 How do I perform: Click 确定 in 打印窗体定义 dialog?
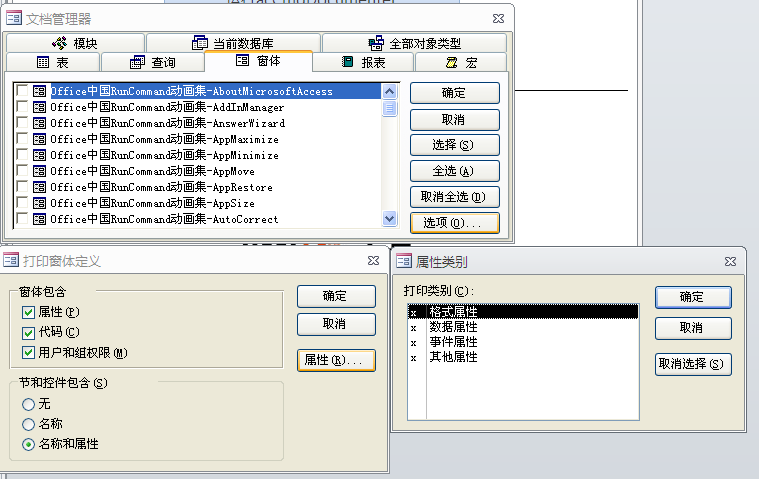click(336, 296)
